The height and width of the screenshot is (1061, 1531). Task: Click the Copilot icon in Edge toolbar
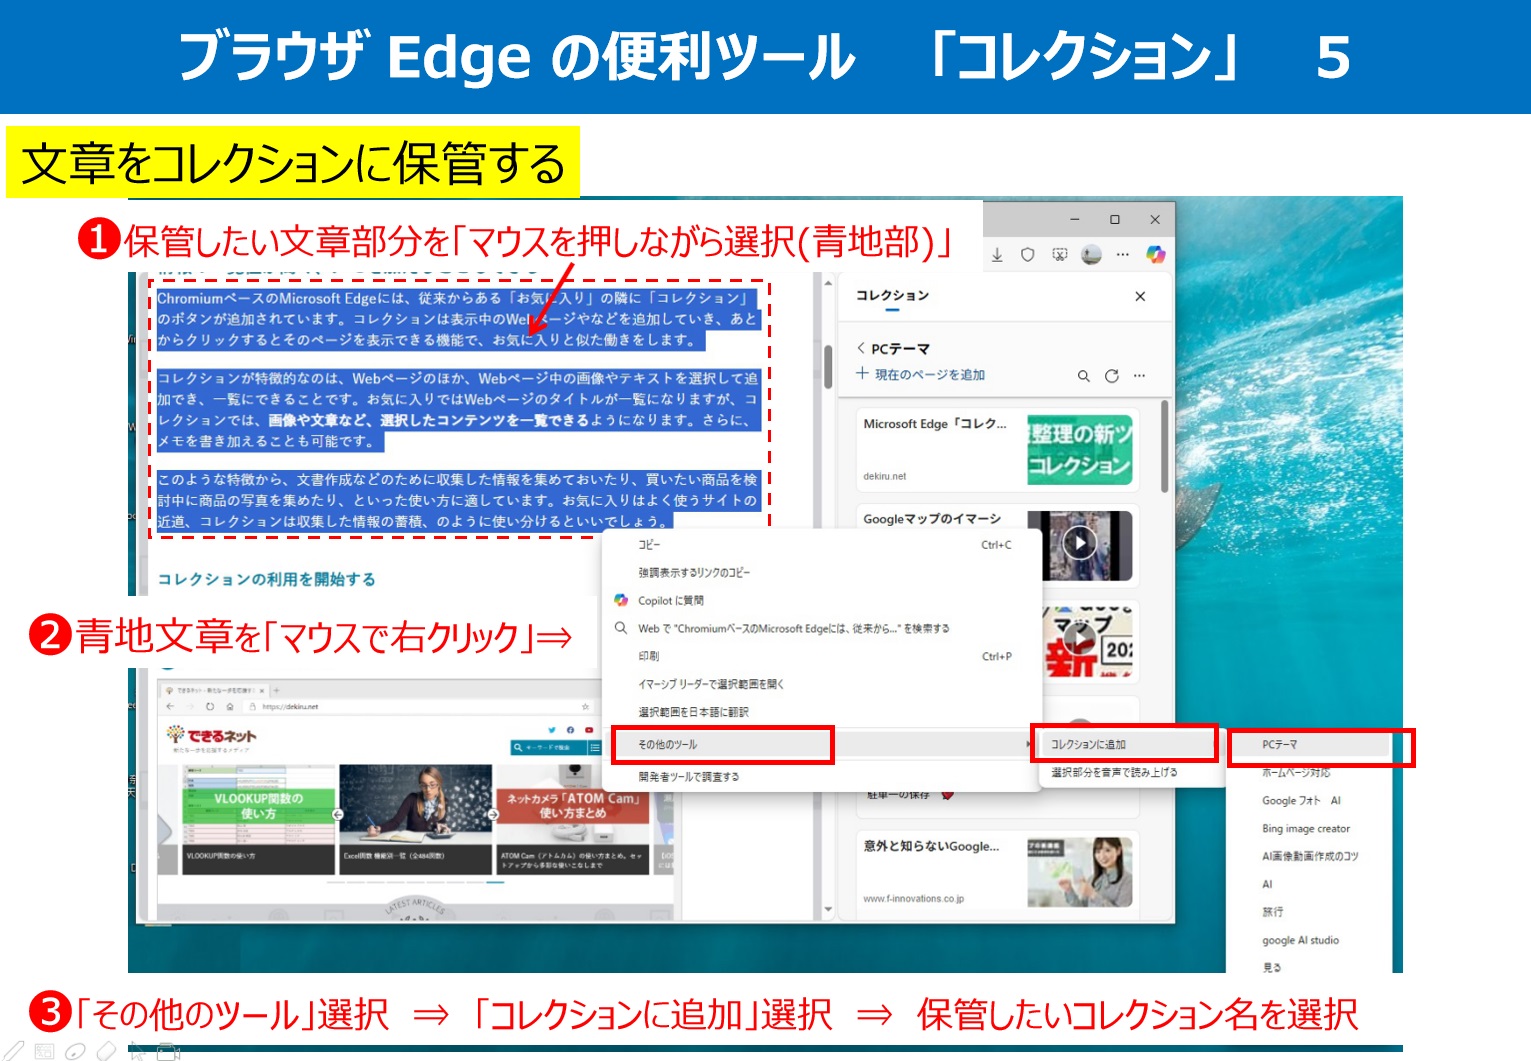point(1156,255)
